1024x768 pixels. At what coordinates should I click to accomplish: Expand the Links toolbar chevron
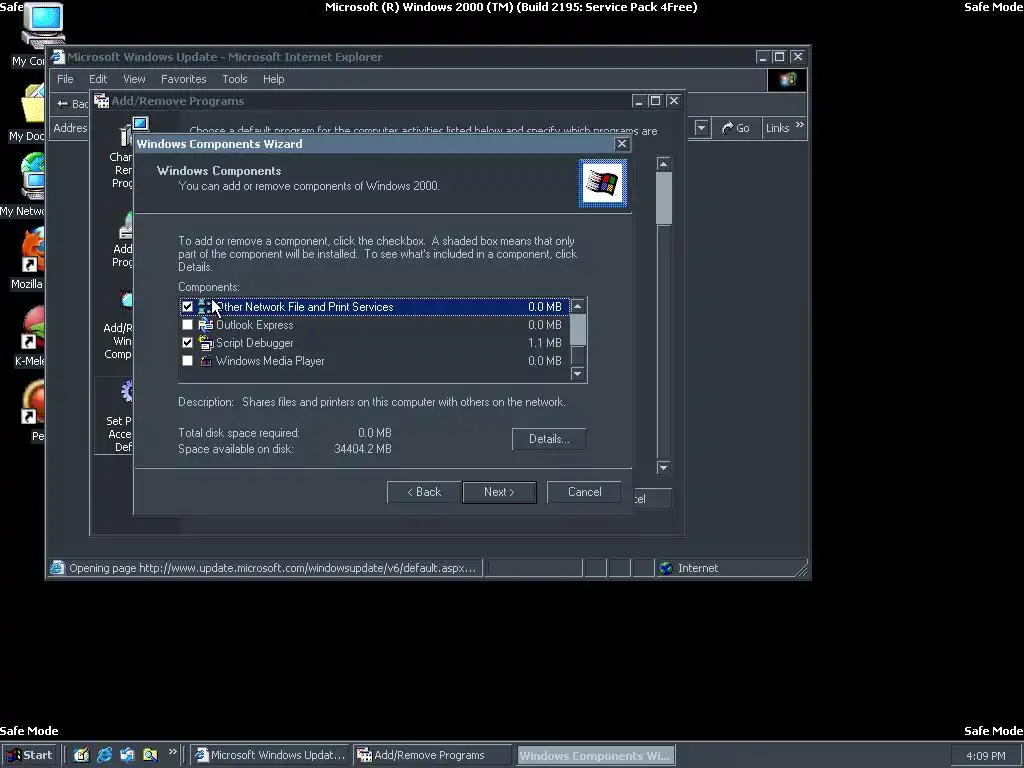click(x=800, y=125)
